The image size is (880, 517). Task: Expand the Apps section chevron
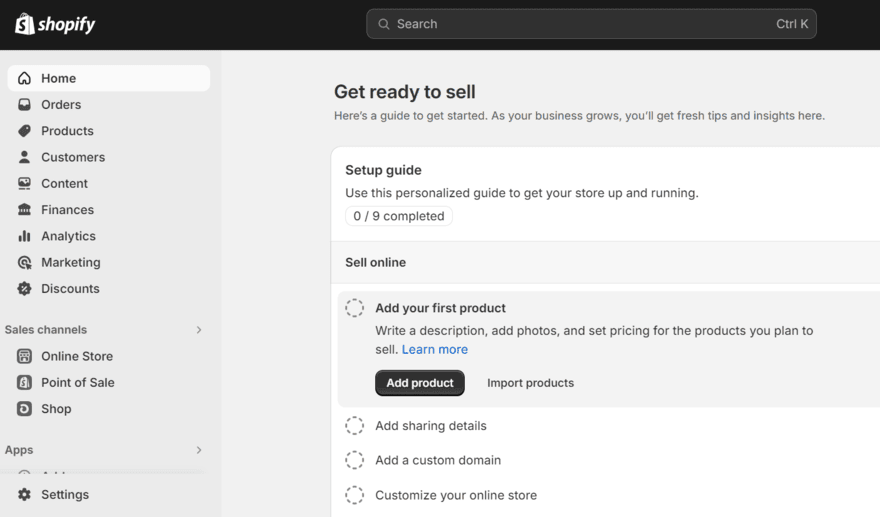(x=199, y=450)
